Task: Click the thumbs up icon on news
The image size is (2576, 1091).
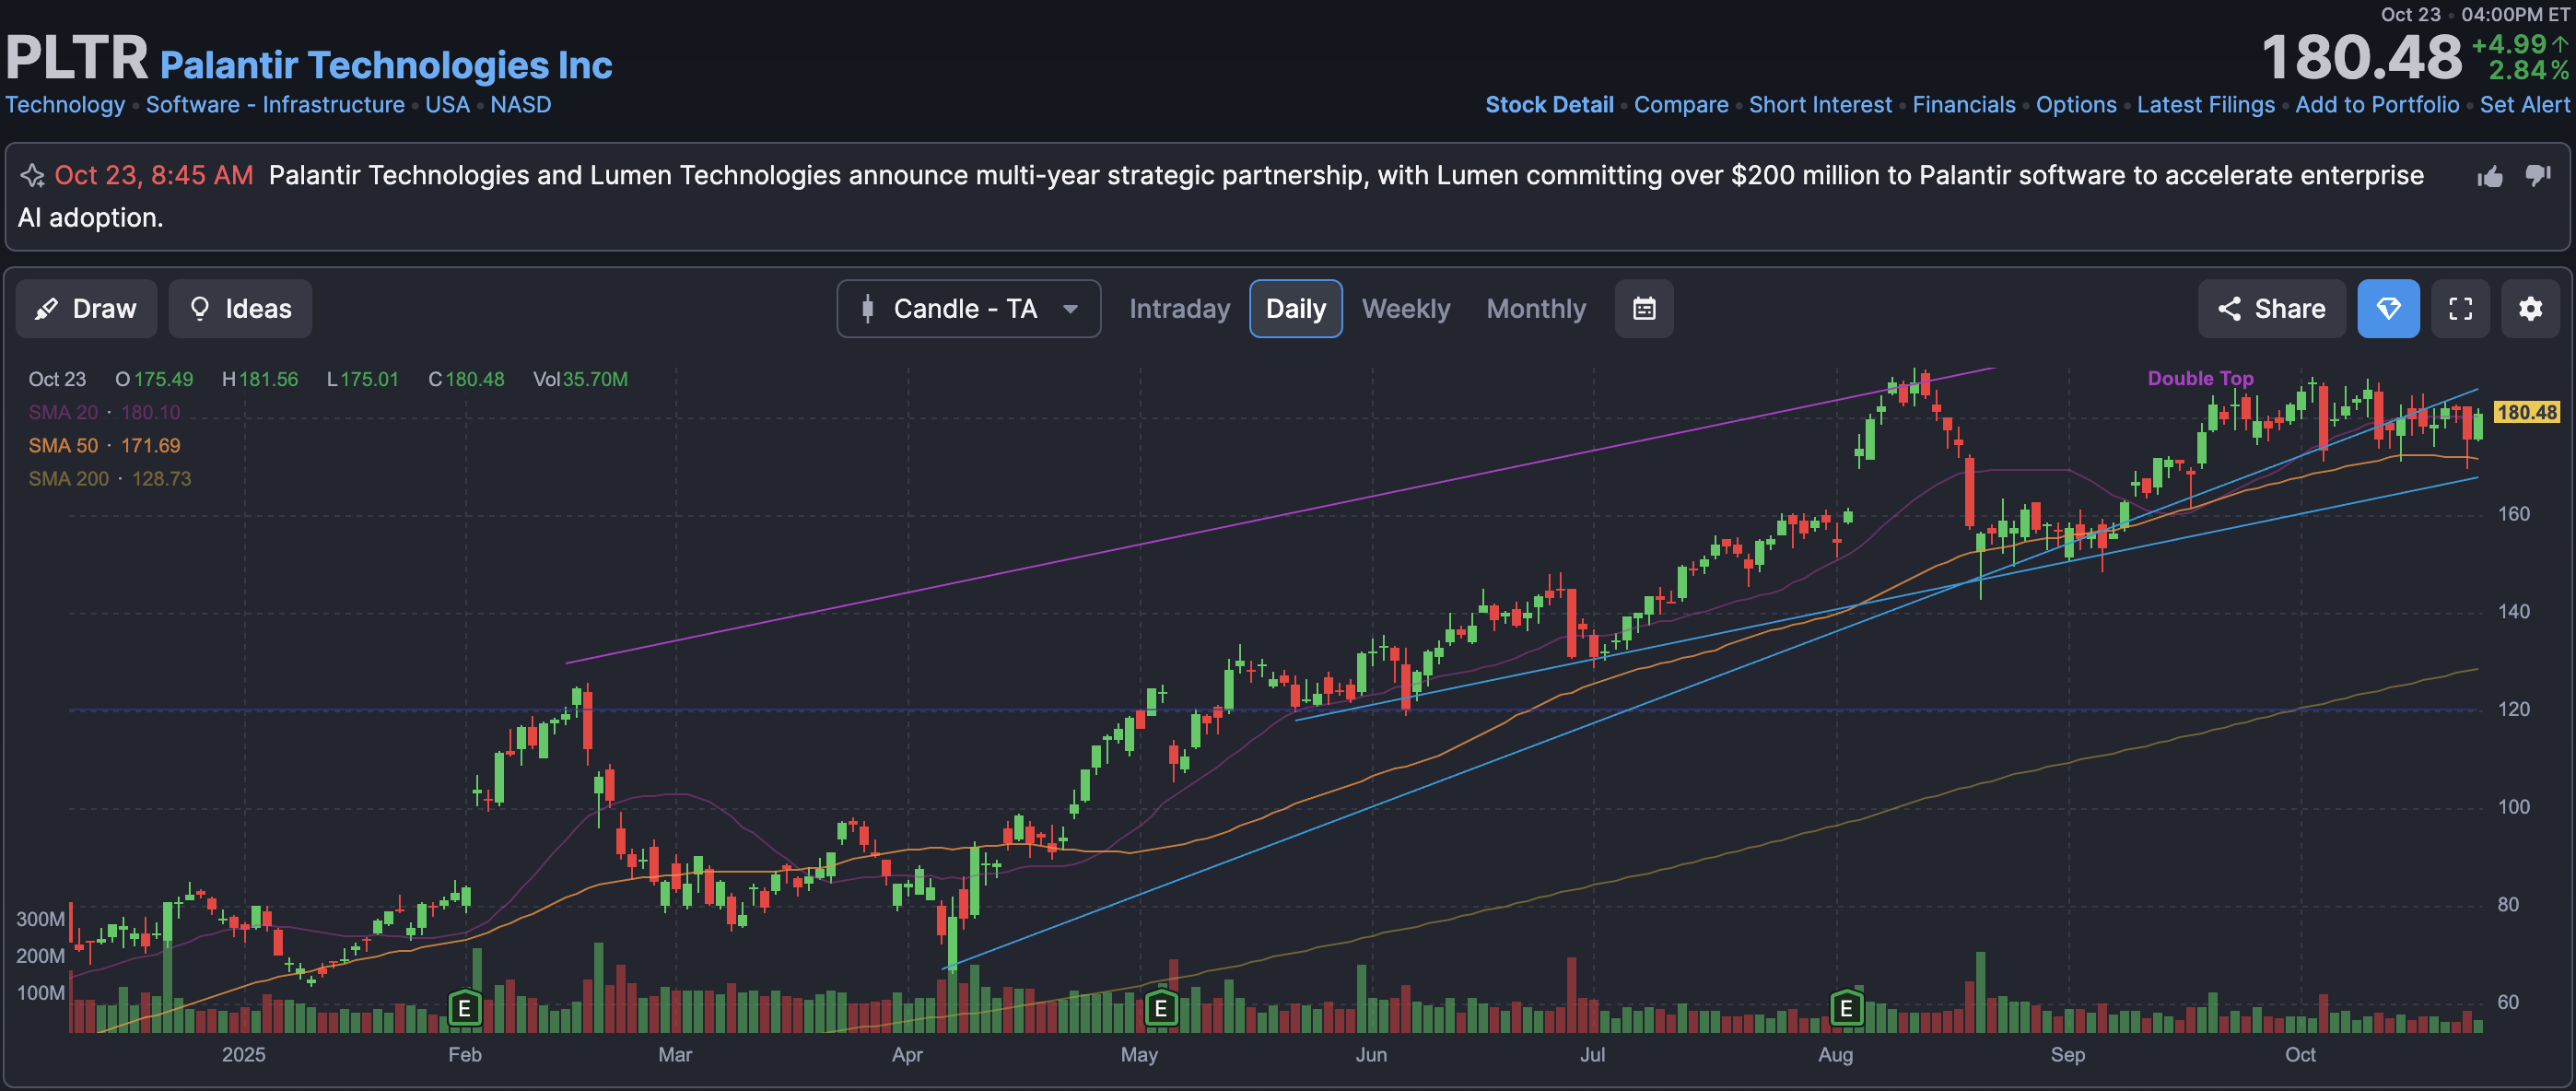Action: (x=2490, y=177)
